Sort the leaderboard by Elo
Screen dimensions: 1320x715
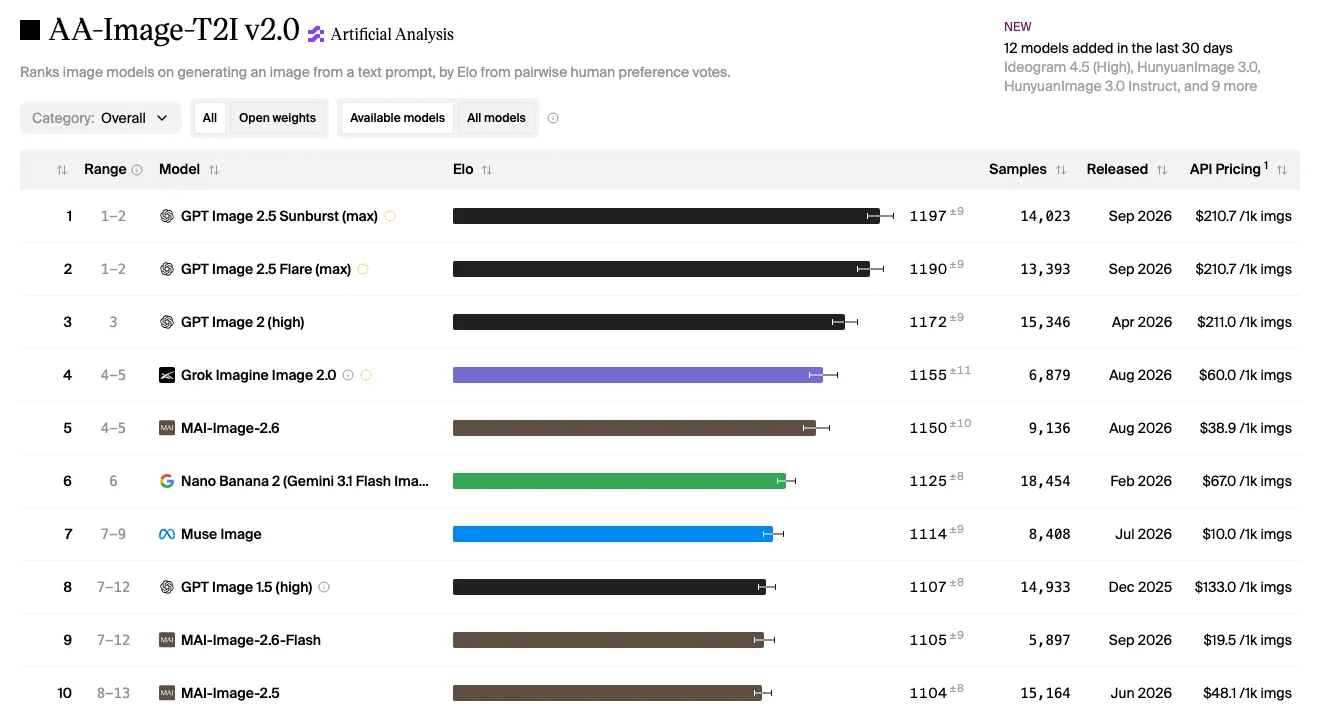click(x=487, y=170)
